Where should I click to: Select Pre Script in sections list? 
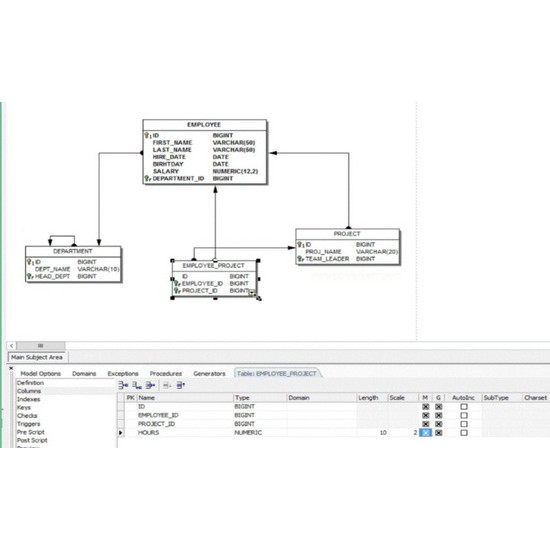[31, 432]
